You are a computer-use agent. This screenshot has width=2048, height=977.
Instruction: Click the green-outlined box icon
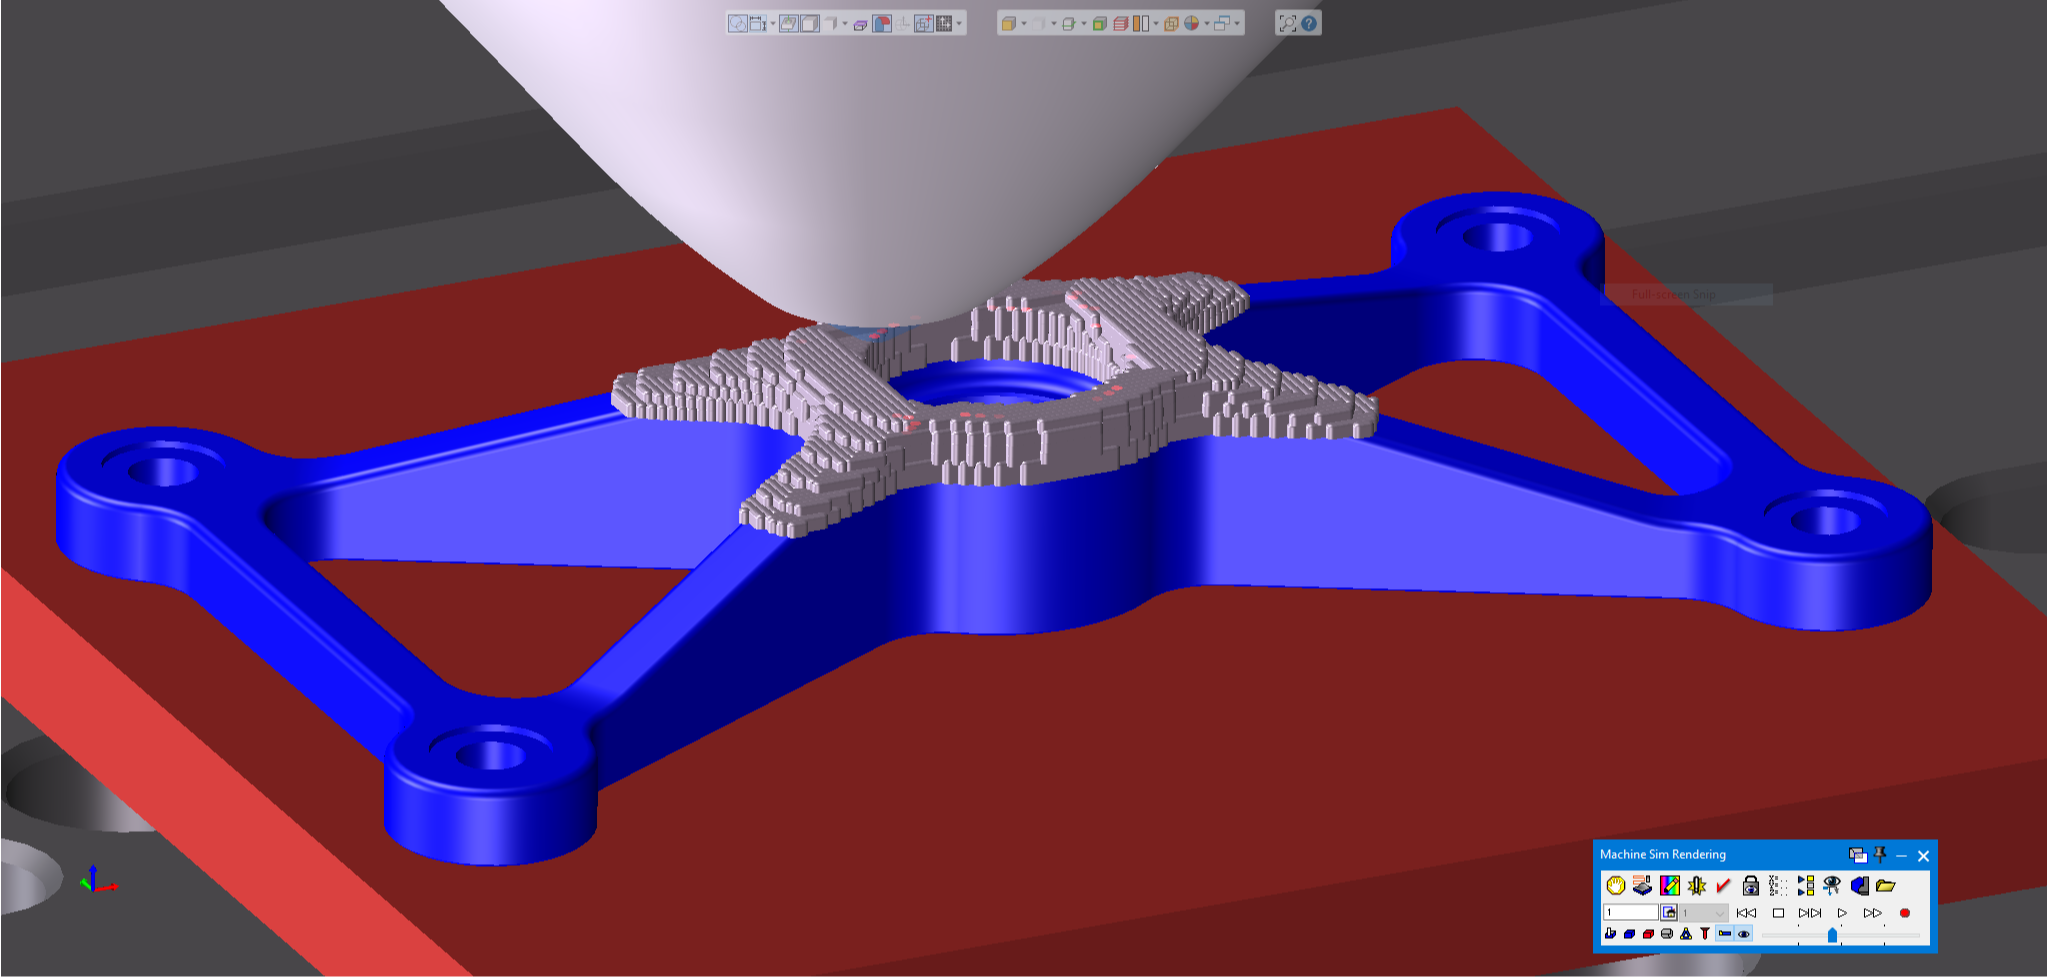point(1099,23)
